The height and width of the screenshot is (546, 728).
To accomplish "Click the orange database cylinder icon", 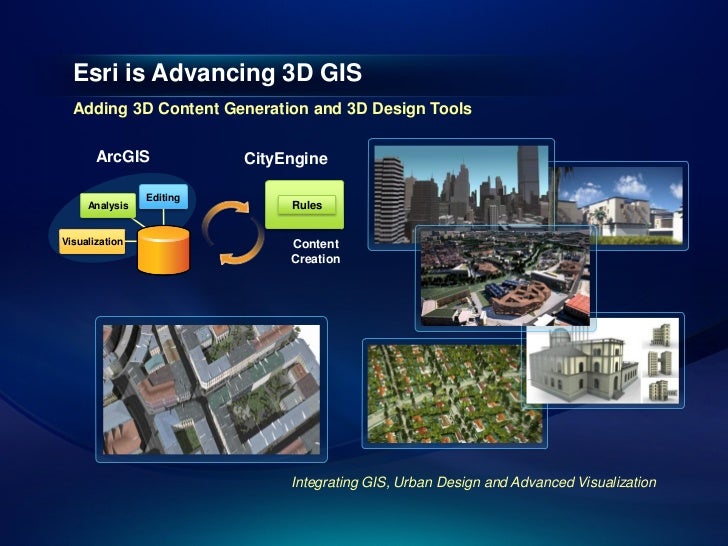I will [163, 250].
